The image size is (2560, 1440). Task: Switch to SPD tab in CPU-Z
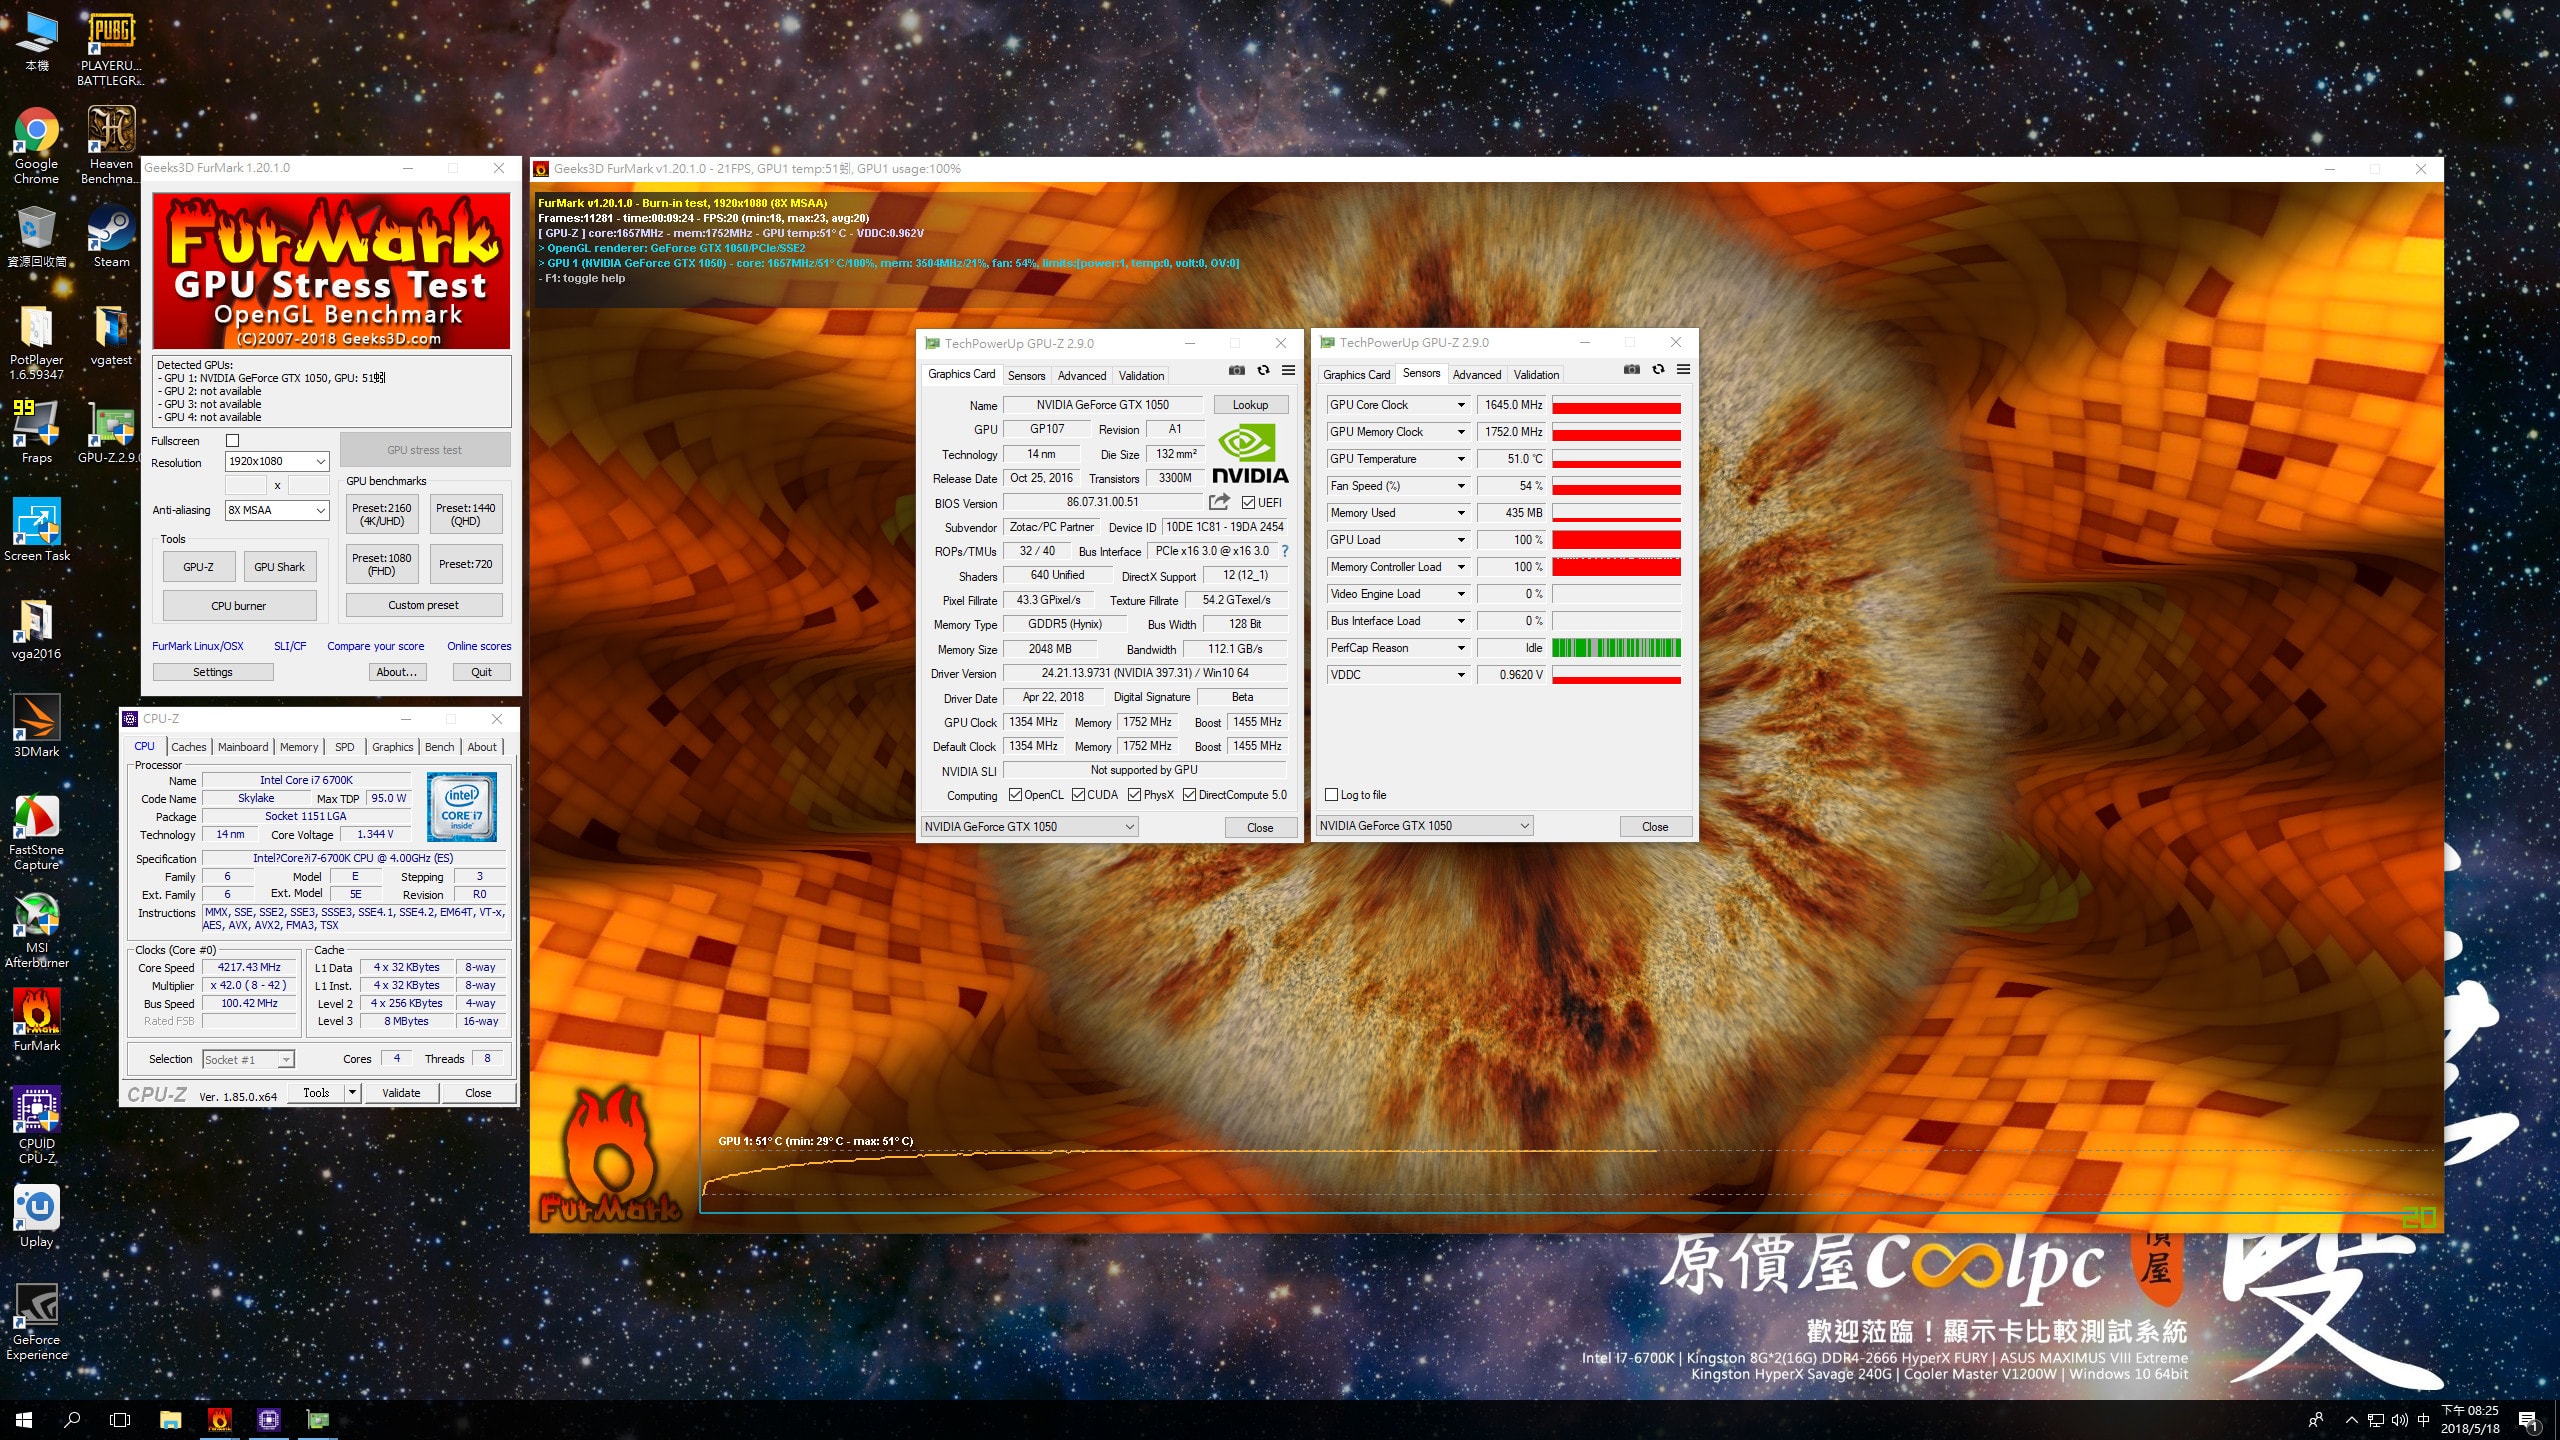pyautogui.click(x=344, y=747)
